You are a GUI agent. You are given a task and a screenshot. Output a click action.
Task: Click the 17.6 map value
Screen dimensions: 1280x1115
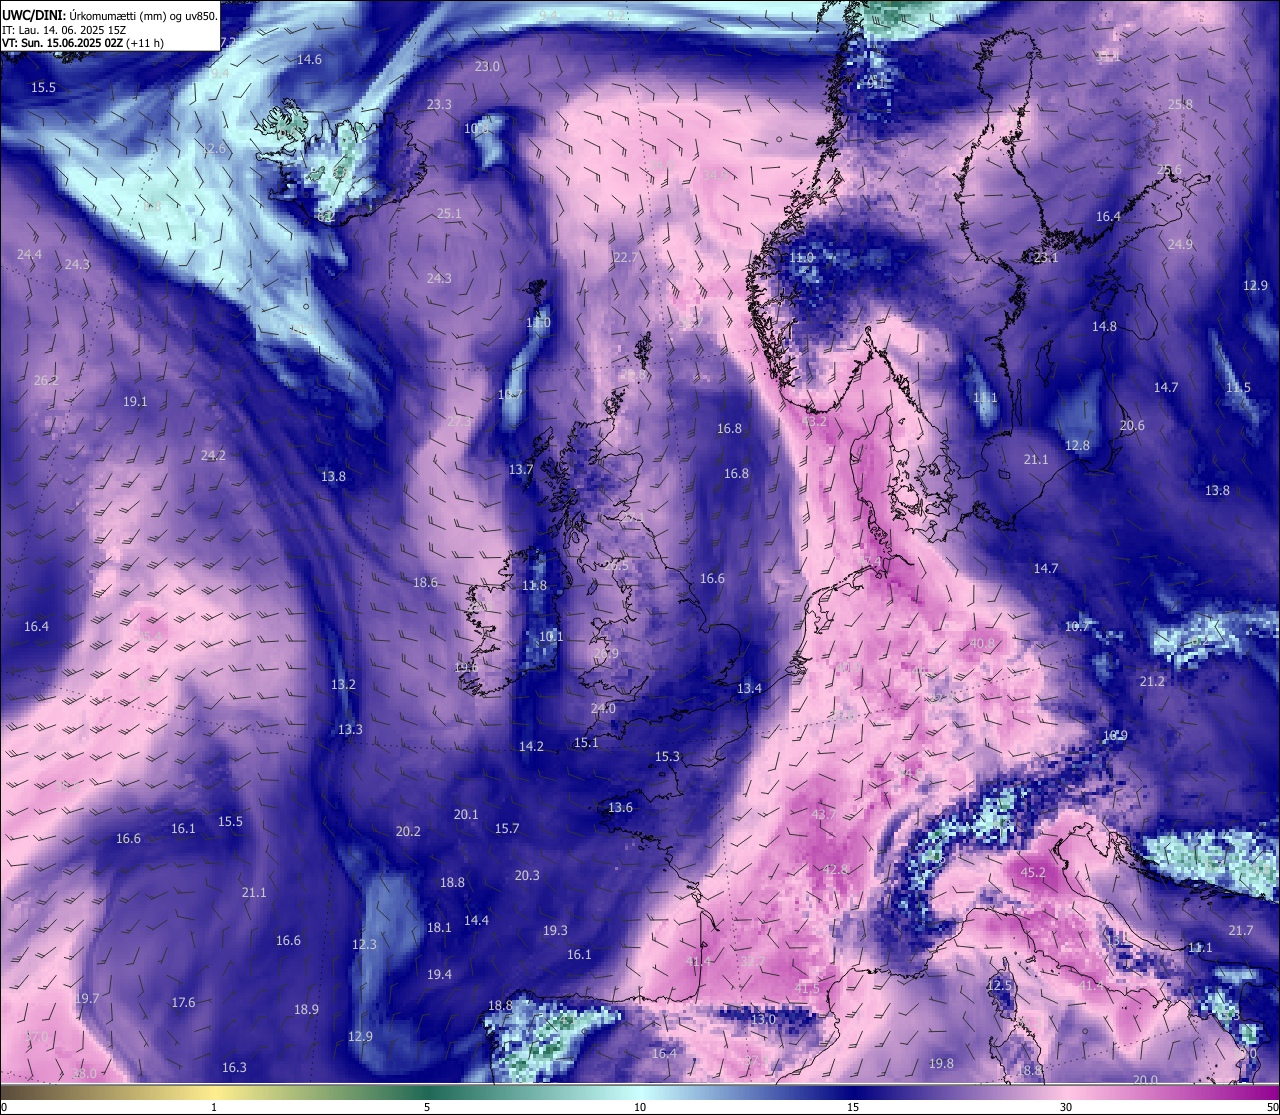[x=183, y=1003]
